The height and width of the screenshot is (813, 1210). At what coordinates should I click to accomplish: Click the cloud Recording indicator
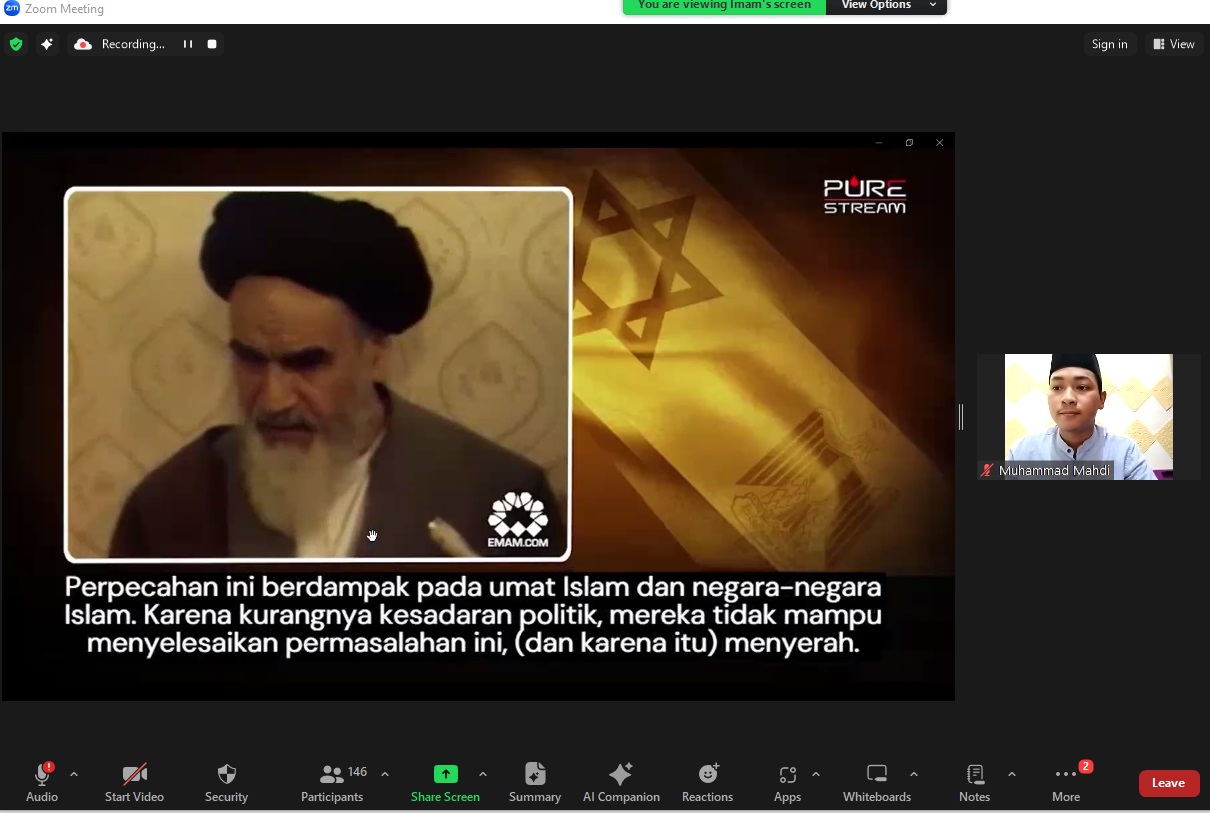(x=120, y=44)
